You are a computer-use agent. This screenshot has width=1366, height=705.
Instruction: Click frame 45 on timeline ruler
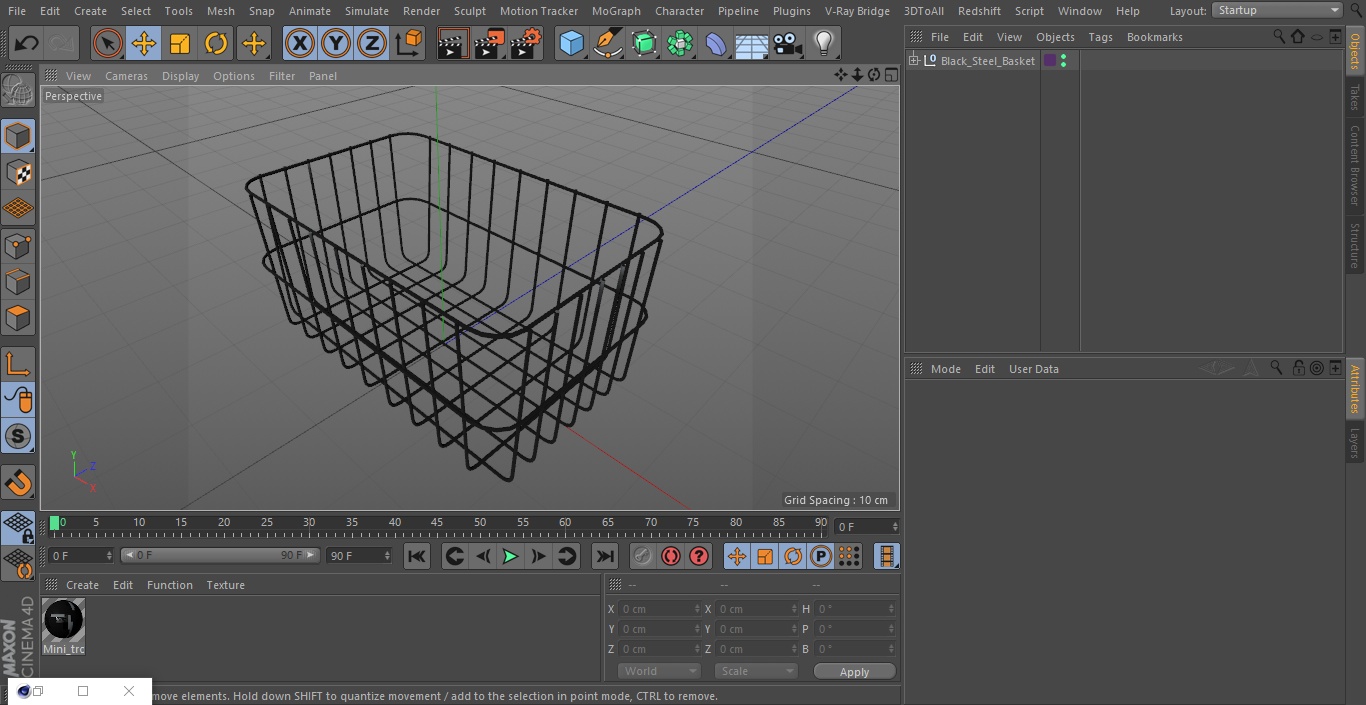click(x=437, y=522)
